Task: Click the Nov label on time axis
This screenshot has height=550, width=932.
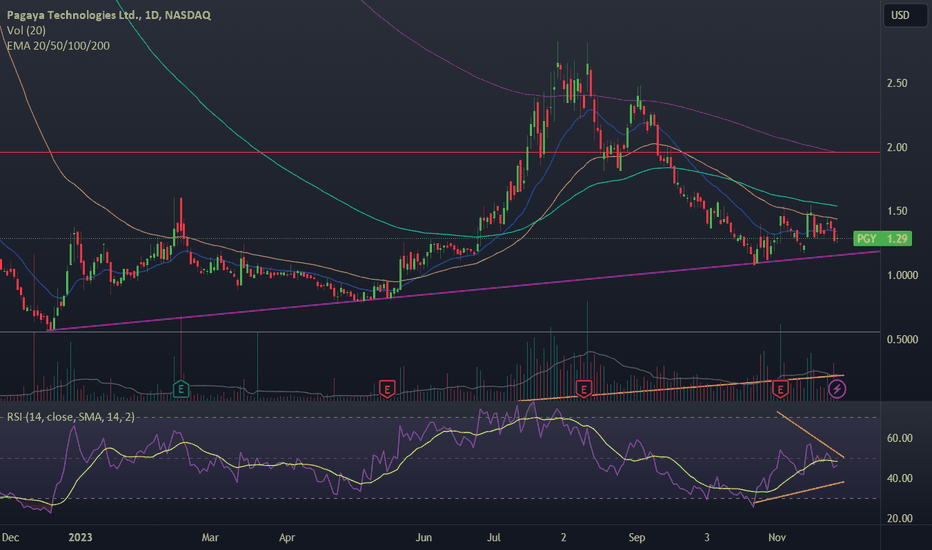Action: click(x=777, y=538)
